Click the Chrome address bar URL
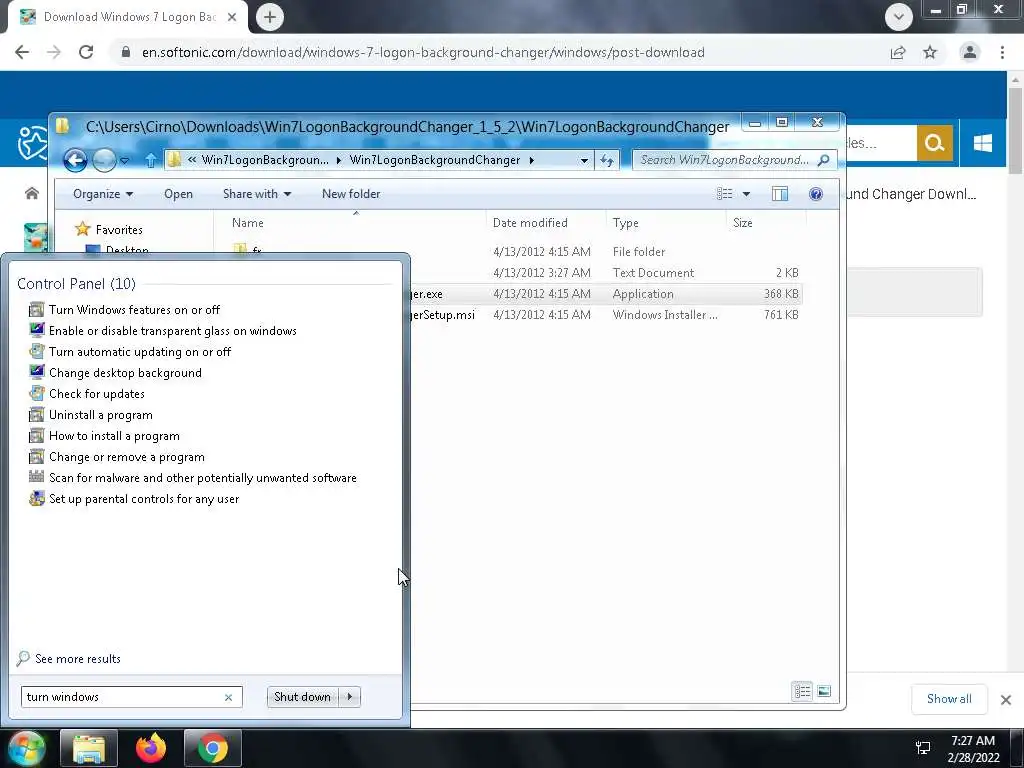Viewport: 1024px width, 768px height. click(x=423, y=52)
